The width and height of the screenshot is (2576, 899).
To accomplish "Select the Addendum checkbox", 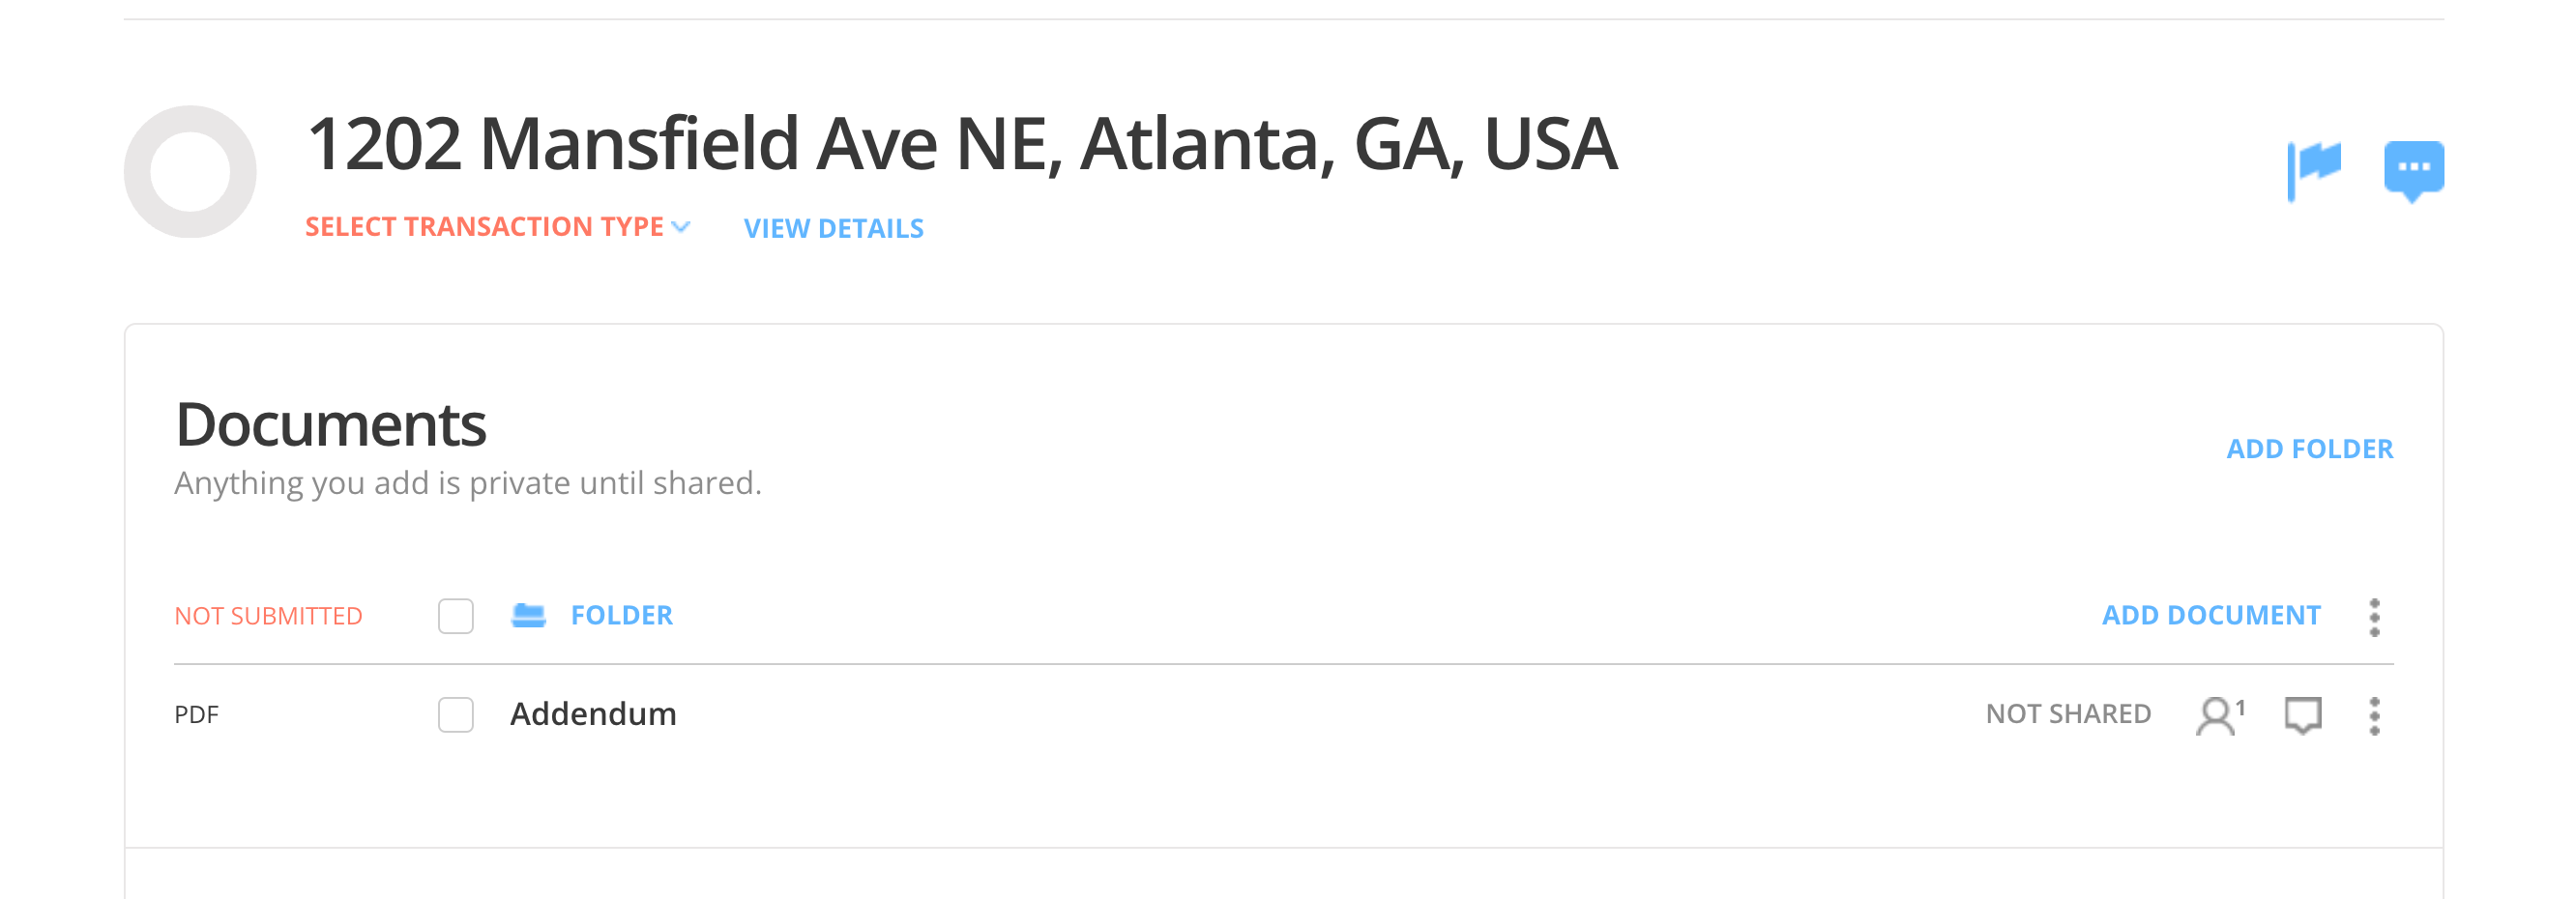I will (456, 715).
